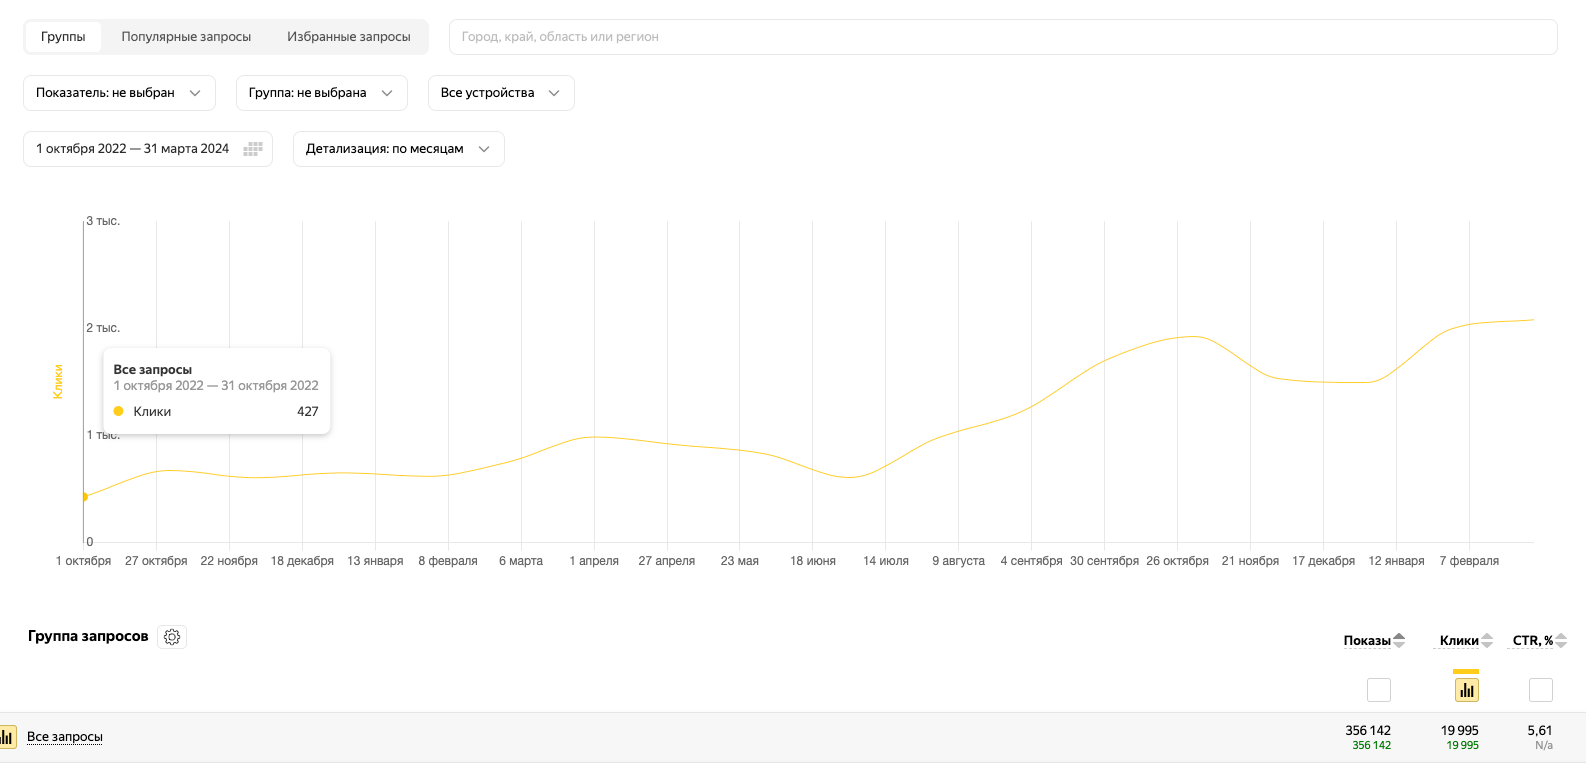Sort by CTR, % using the sort arrows
Screen dimensions: 1586x766
[x=1561, y=640]
